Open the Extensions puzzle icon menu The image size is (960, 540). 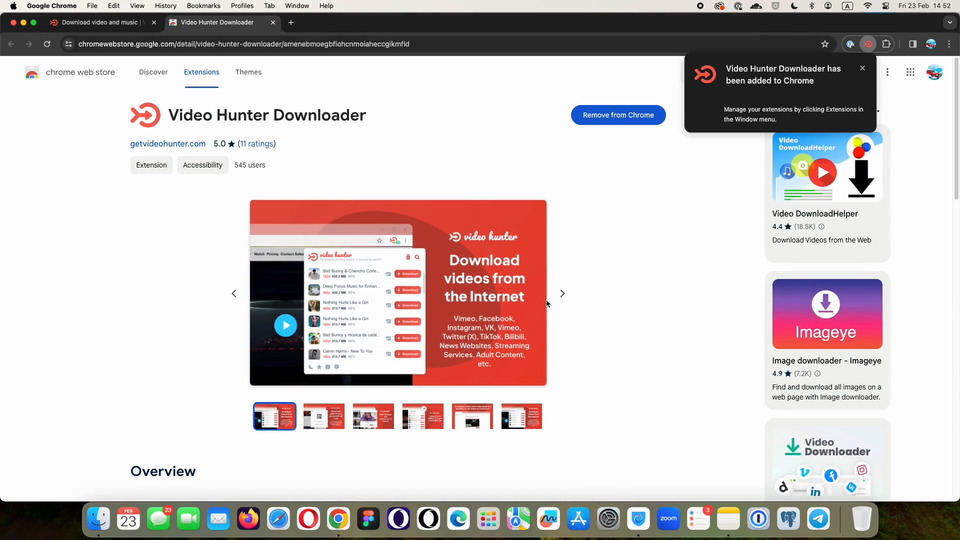(x=886, y=44)
